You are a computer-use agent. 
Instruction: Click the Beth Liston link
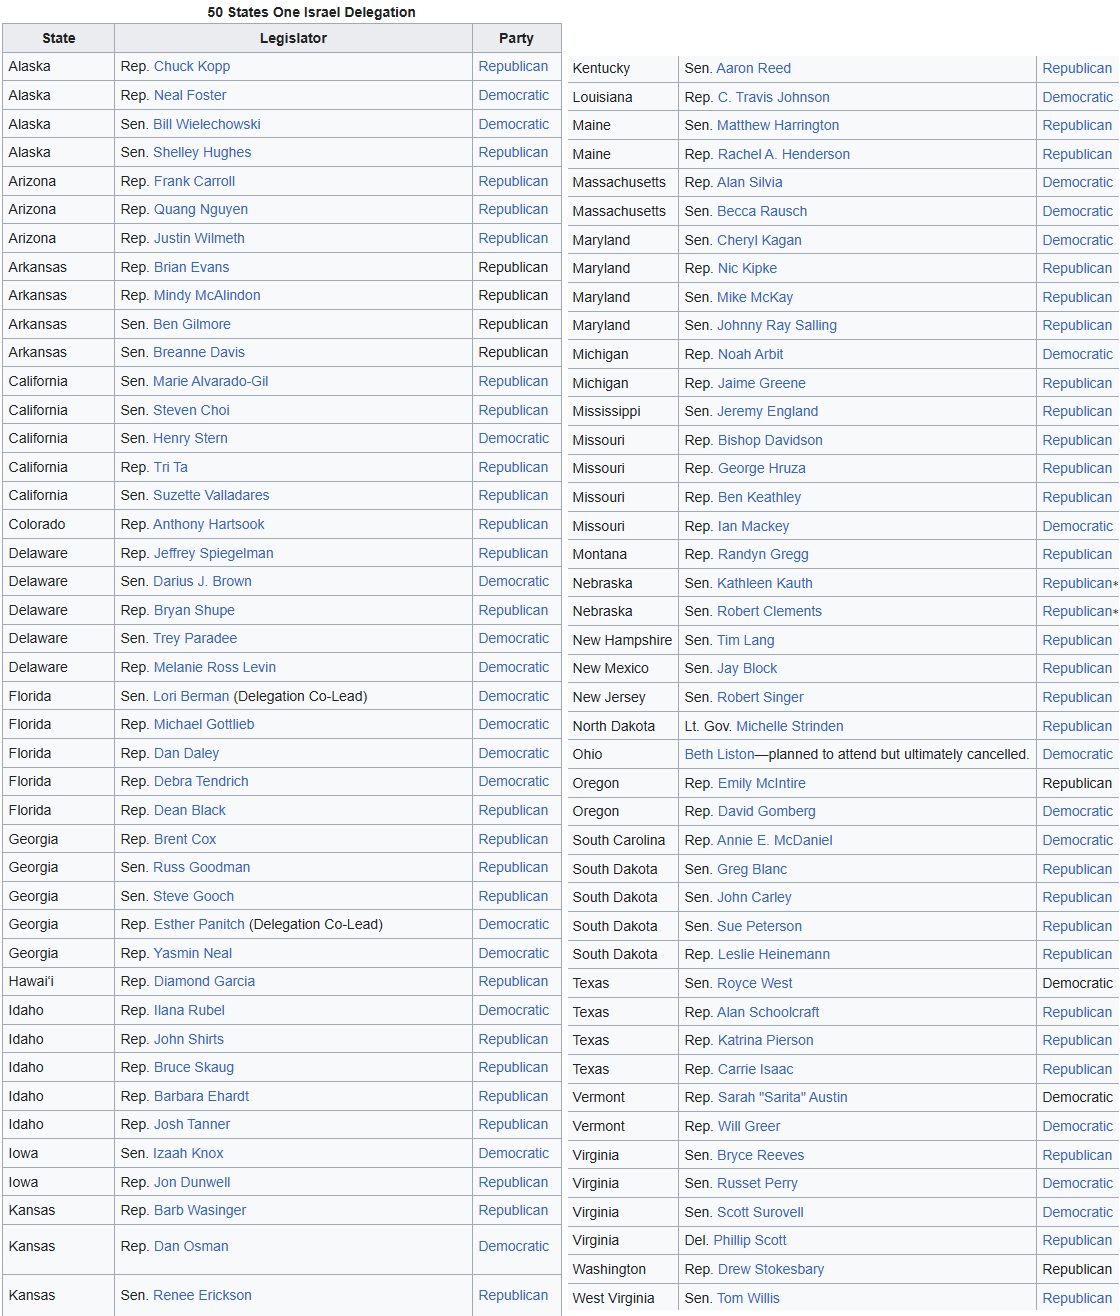tap(720, 754)
